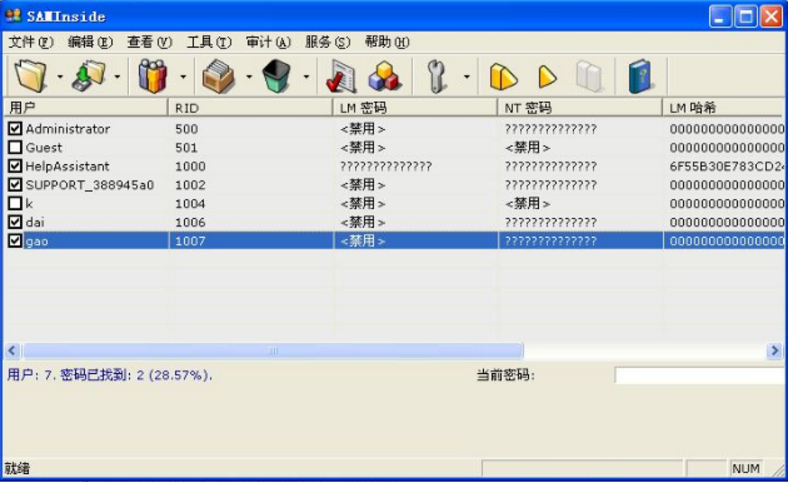Click the SAMInside title bar app icon
The width and height of the screenshot is (789, 482).
(x=13, y=16)
